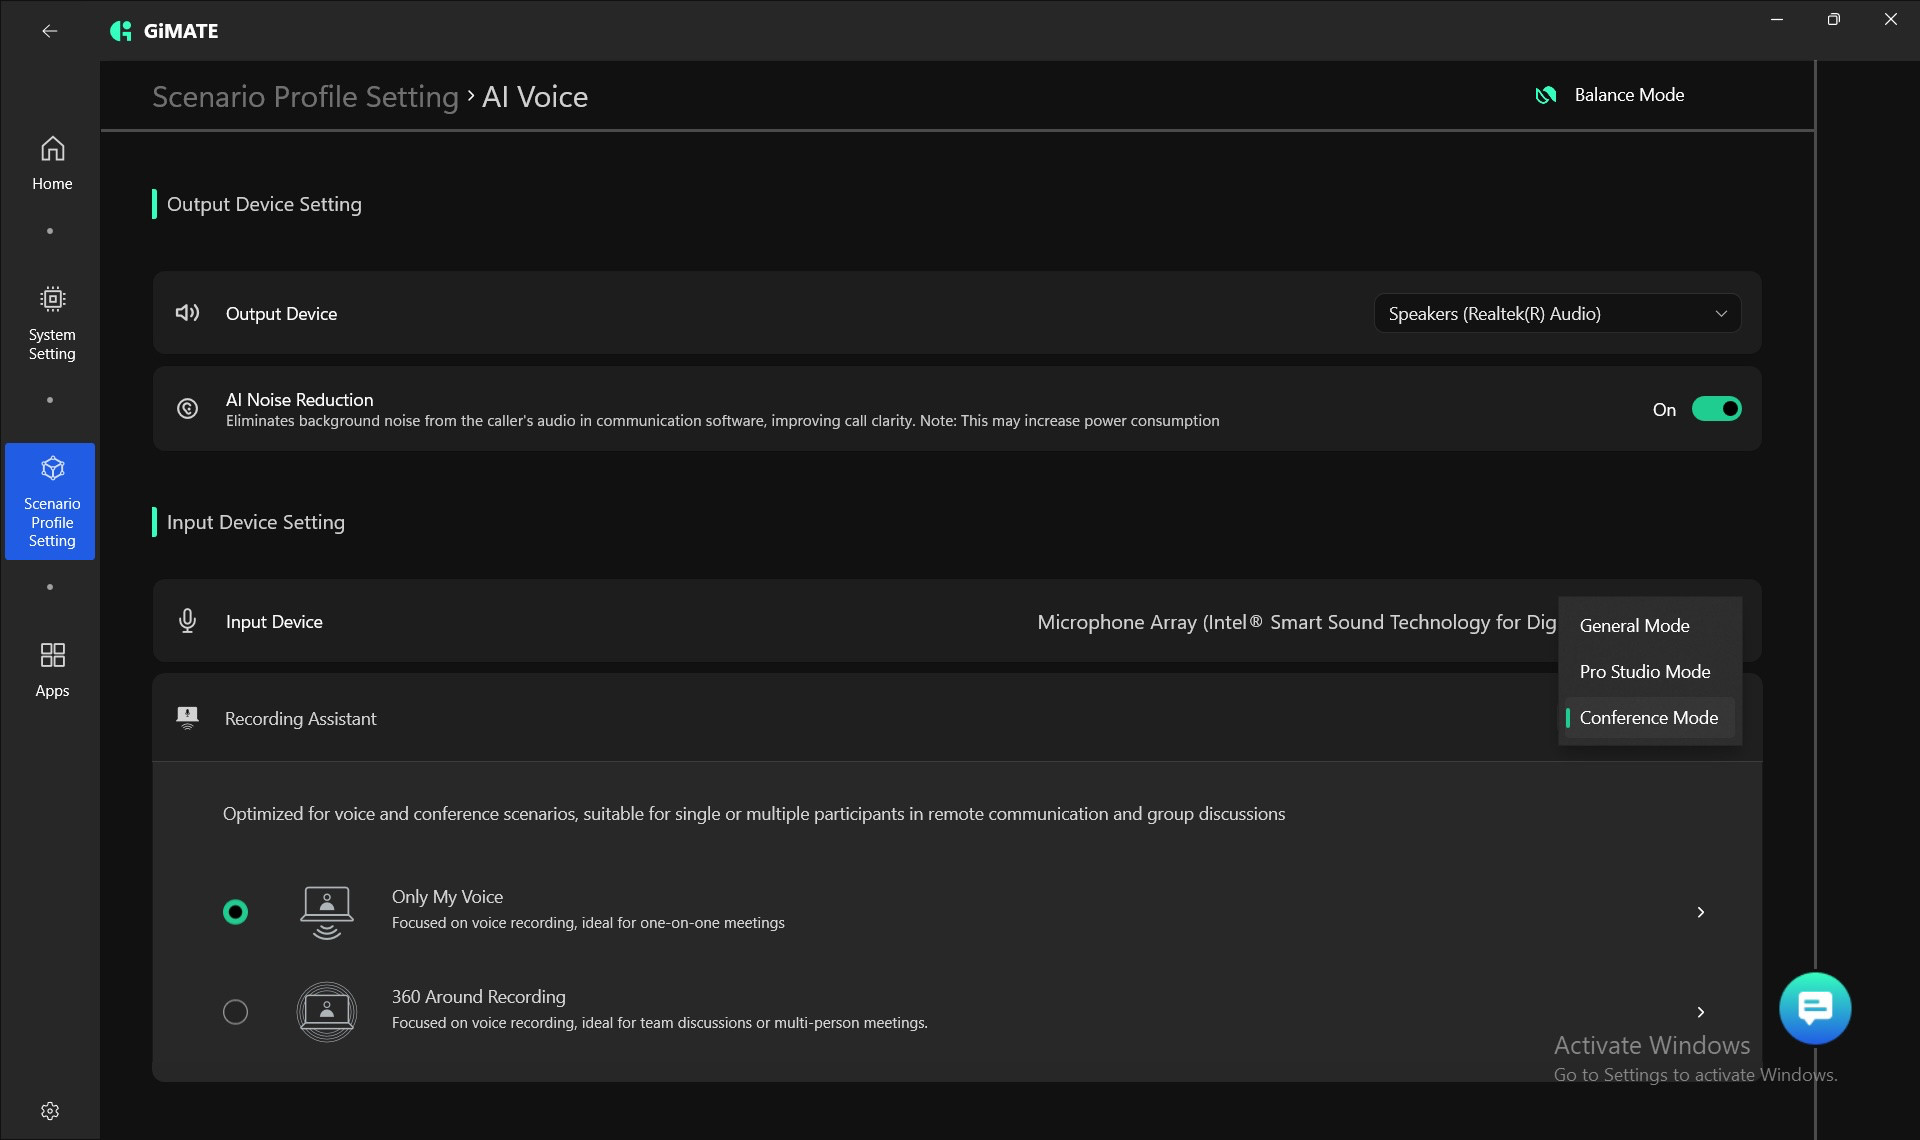
Task: Open the chat support bubble
Action: (1815, 1008)
